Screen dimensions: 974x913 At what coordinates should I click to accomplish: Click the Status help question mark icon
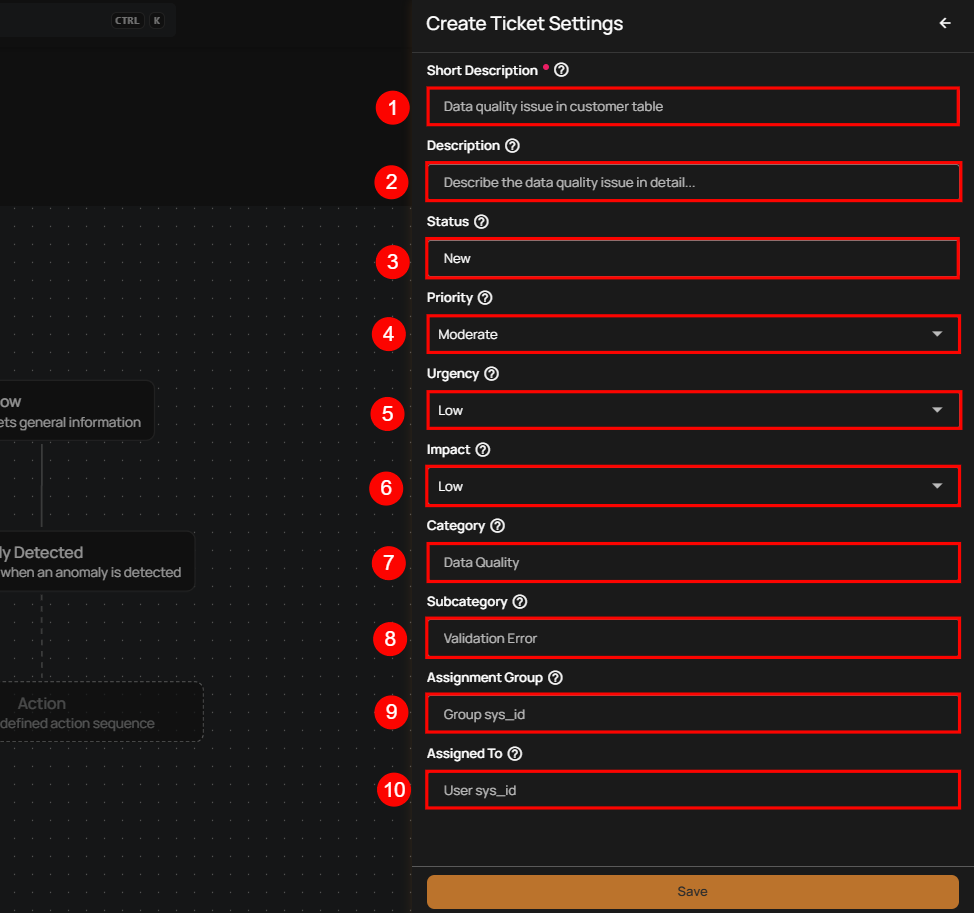(x=481, y=222)
